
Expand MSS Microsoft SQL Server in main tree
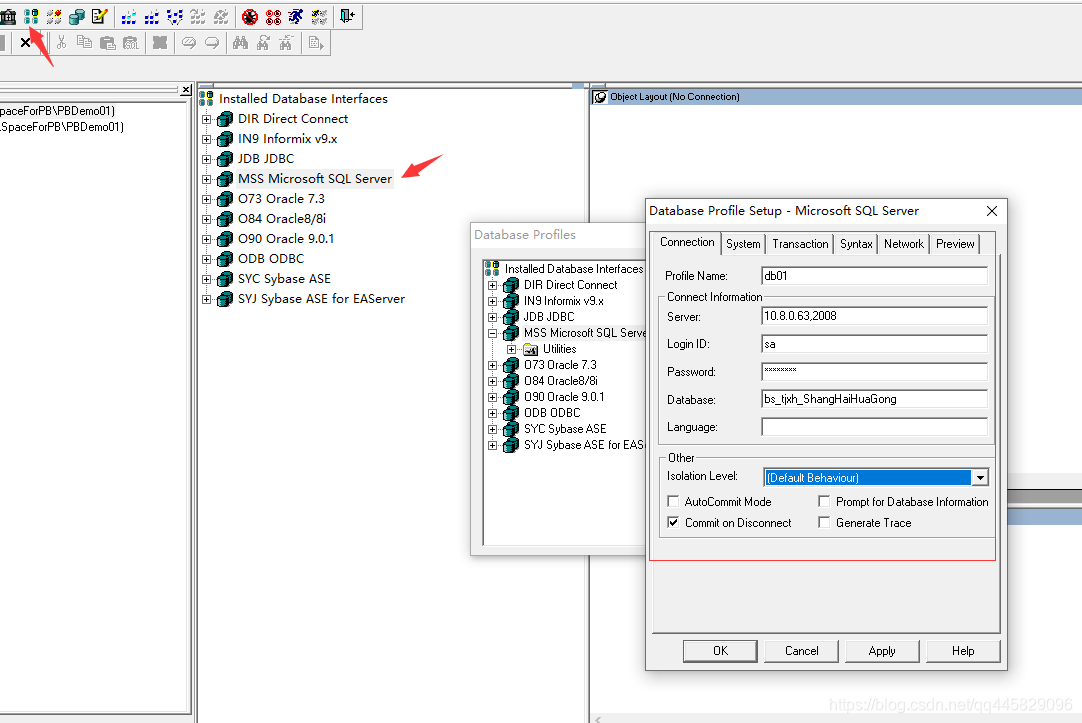point(206,179)
